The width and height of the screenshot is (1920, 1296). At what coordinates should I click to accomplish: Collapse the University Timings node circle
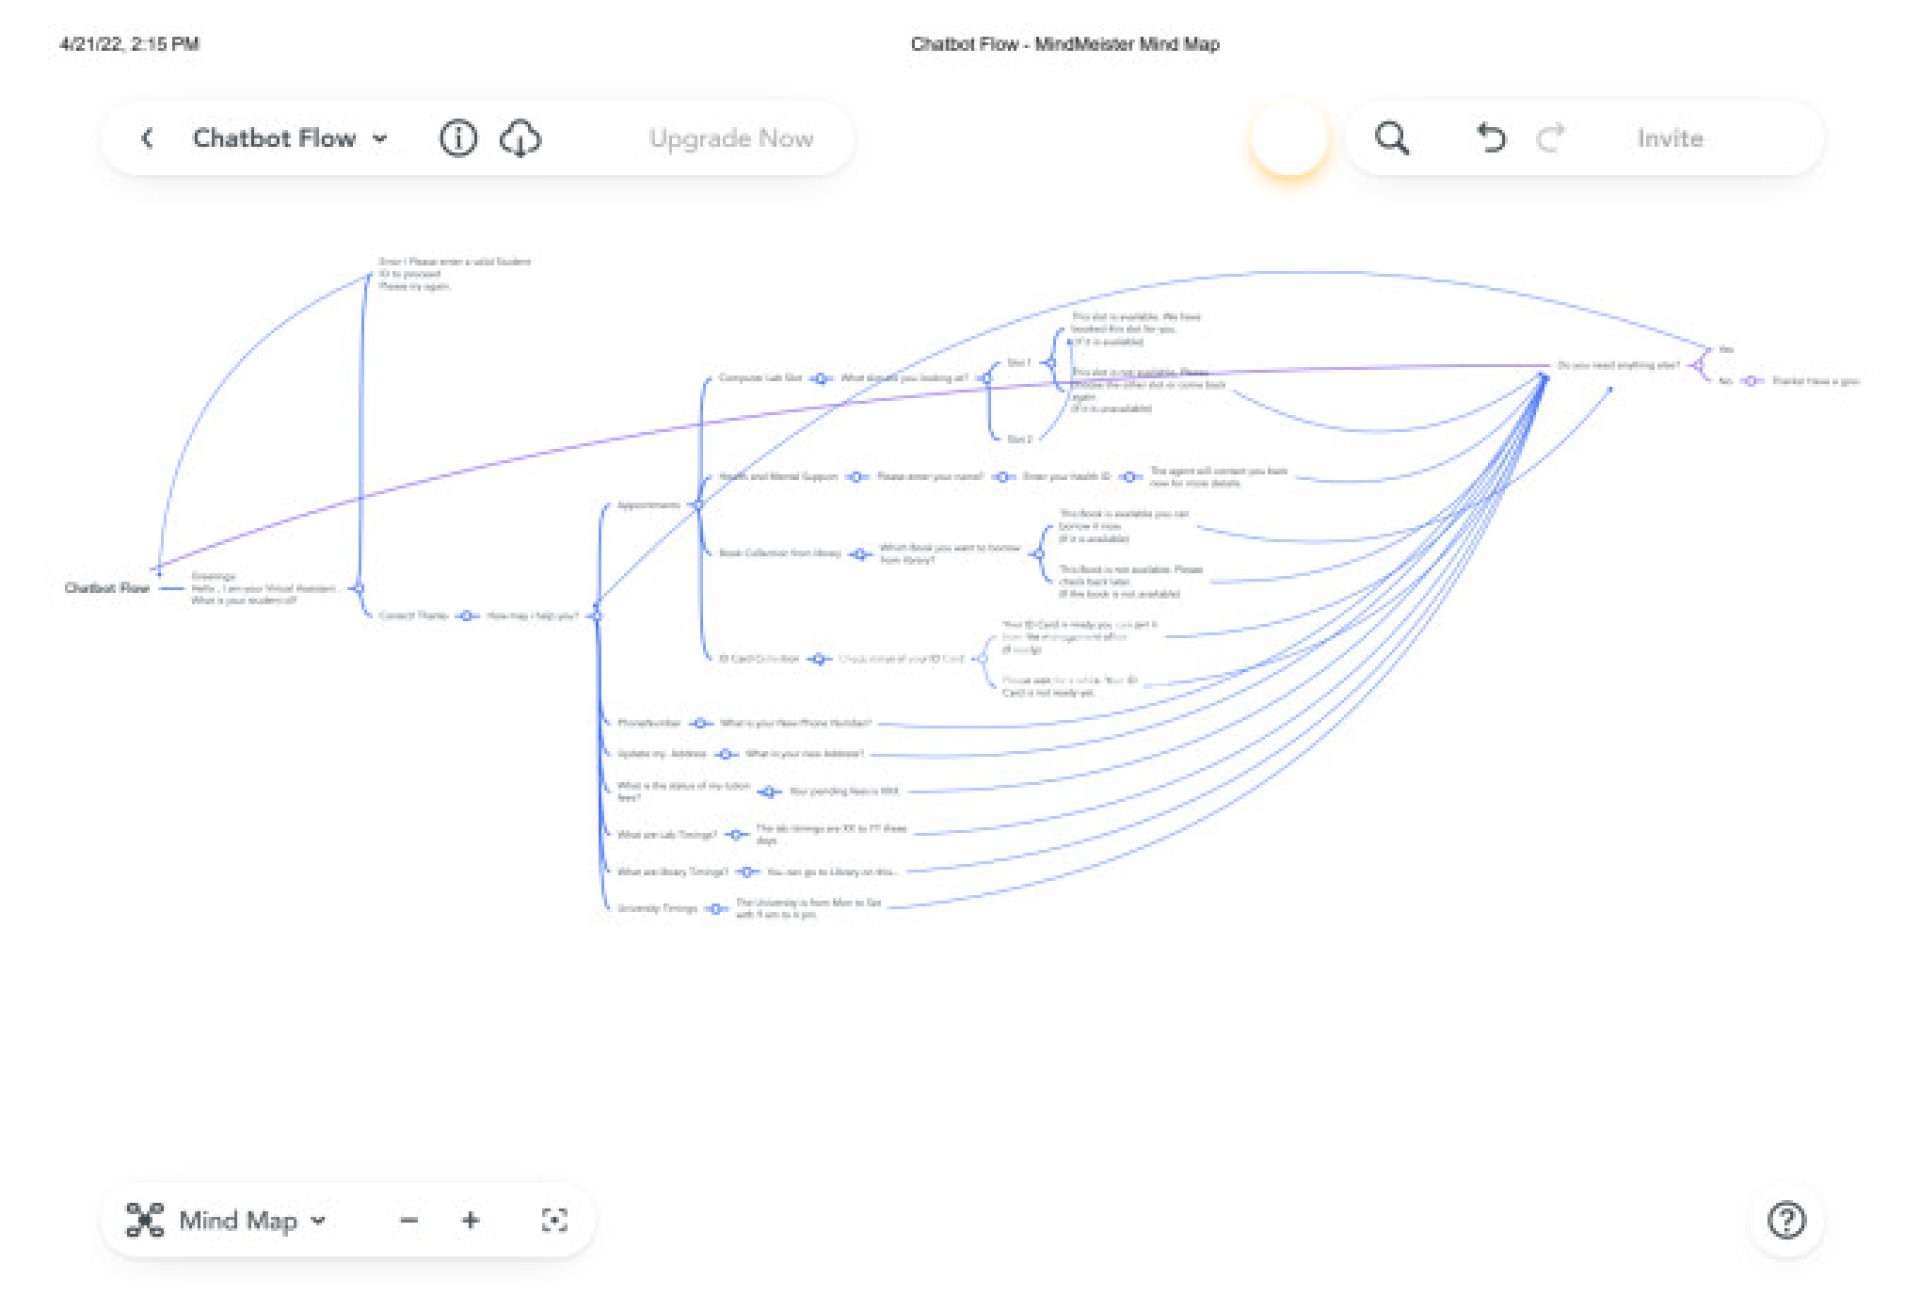[x=716, y=909]
